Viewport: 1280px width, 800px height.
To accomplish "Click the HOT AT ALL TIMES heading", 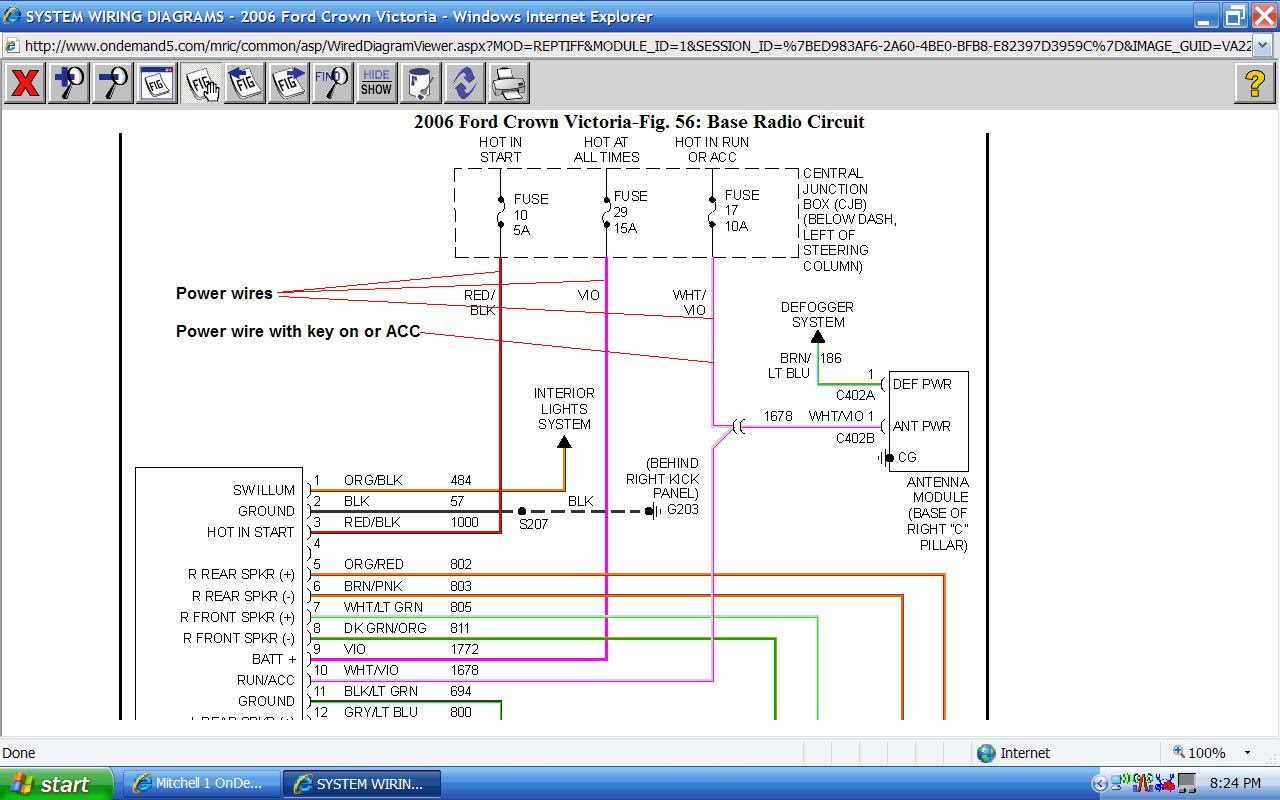I will (x=606, y=150).
